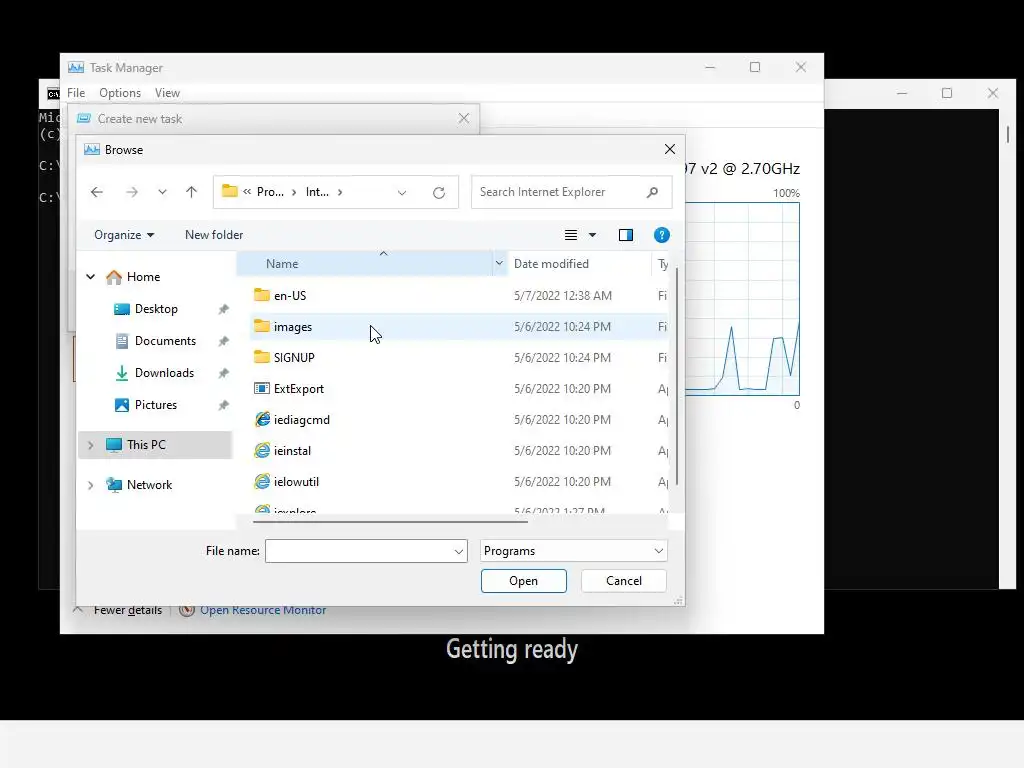Image resolution: width=1024 pixels, height=768 pixels.
Task: Create a New folder
Action: point(214,235)
